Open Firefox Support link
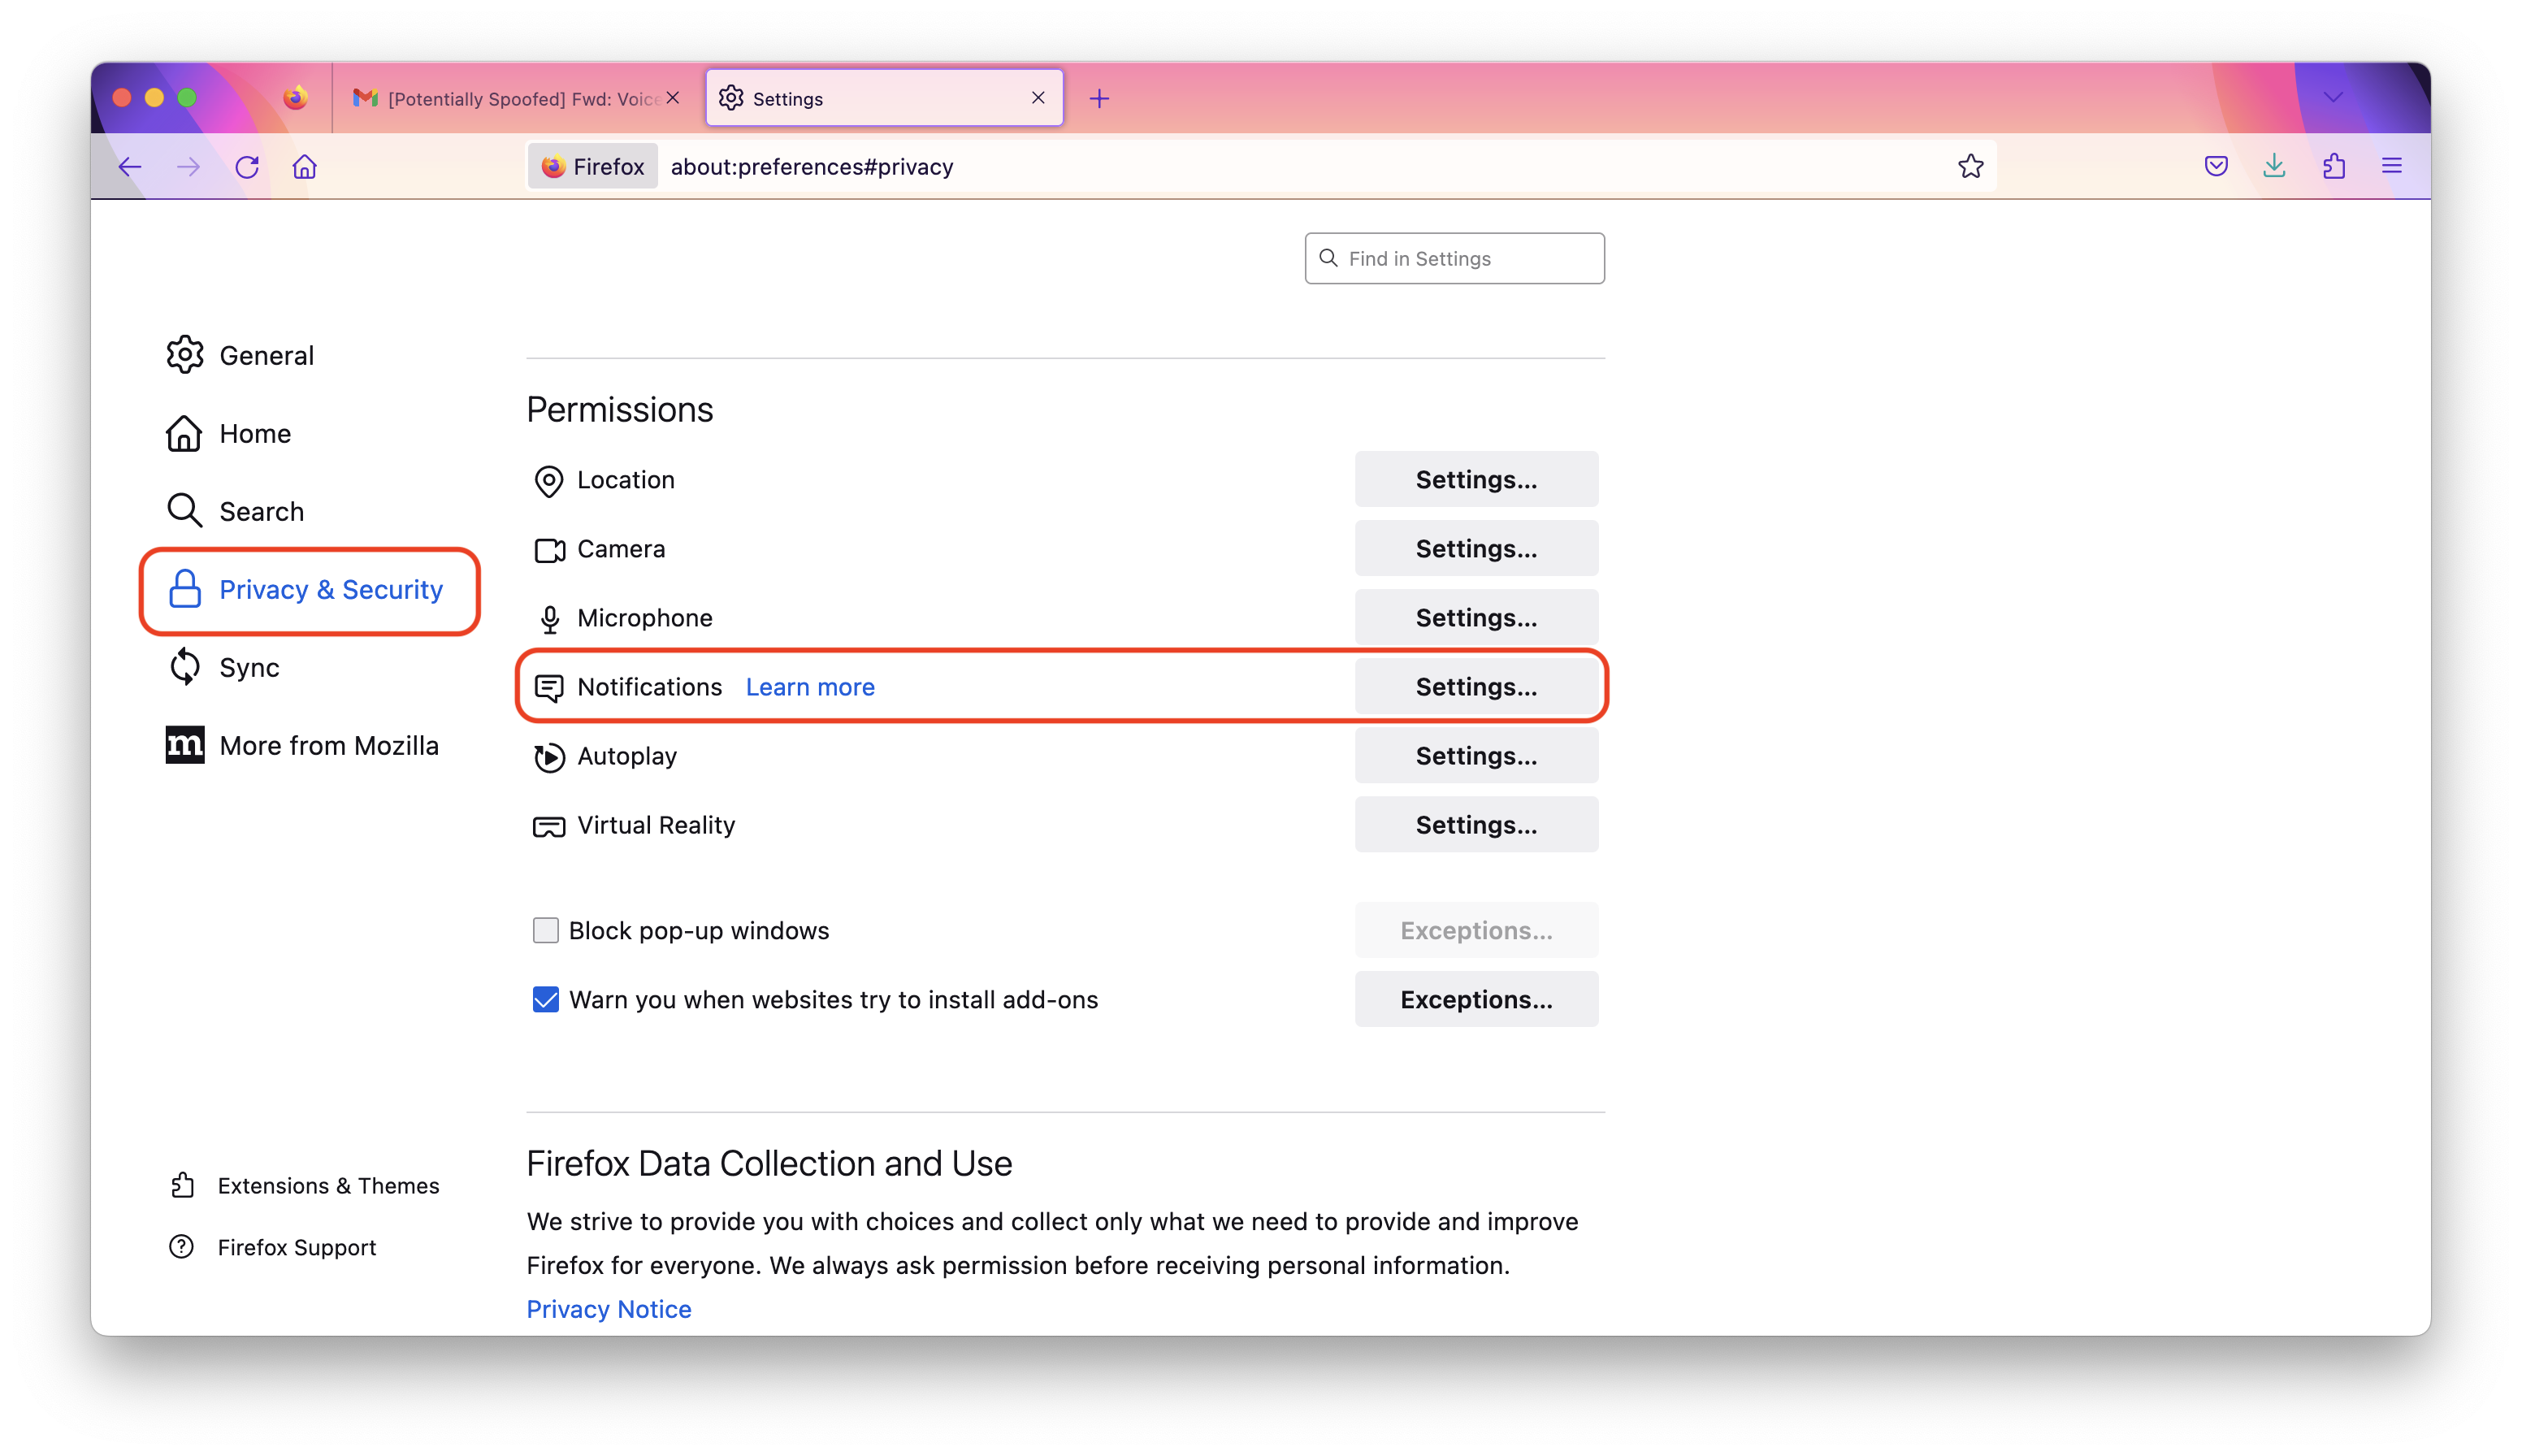 (x=273, y=1247)
